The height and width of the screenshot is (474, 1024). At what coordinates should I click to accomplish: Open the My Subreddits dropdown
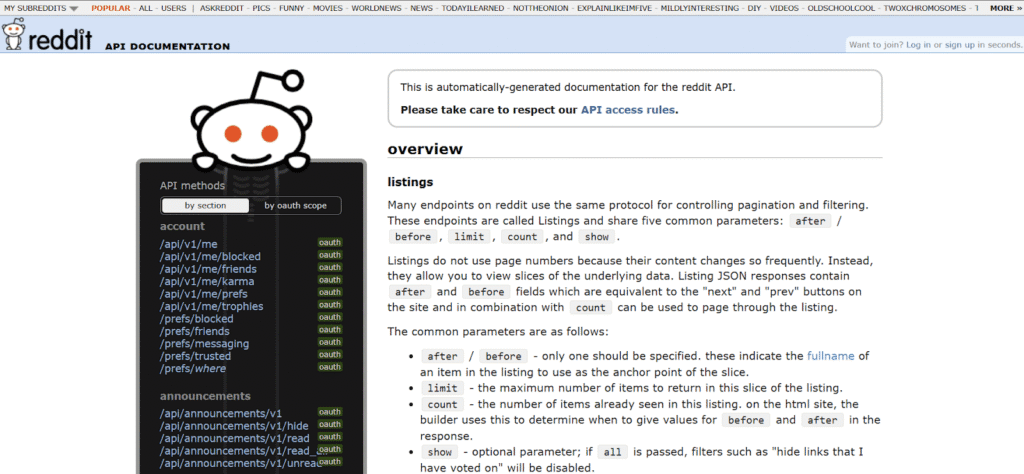pos(41,8)
